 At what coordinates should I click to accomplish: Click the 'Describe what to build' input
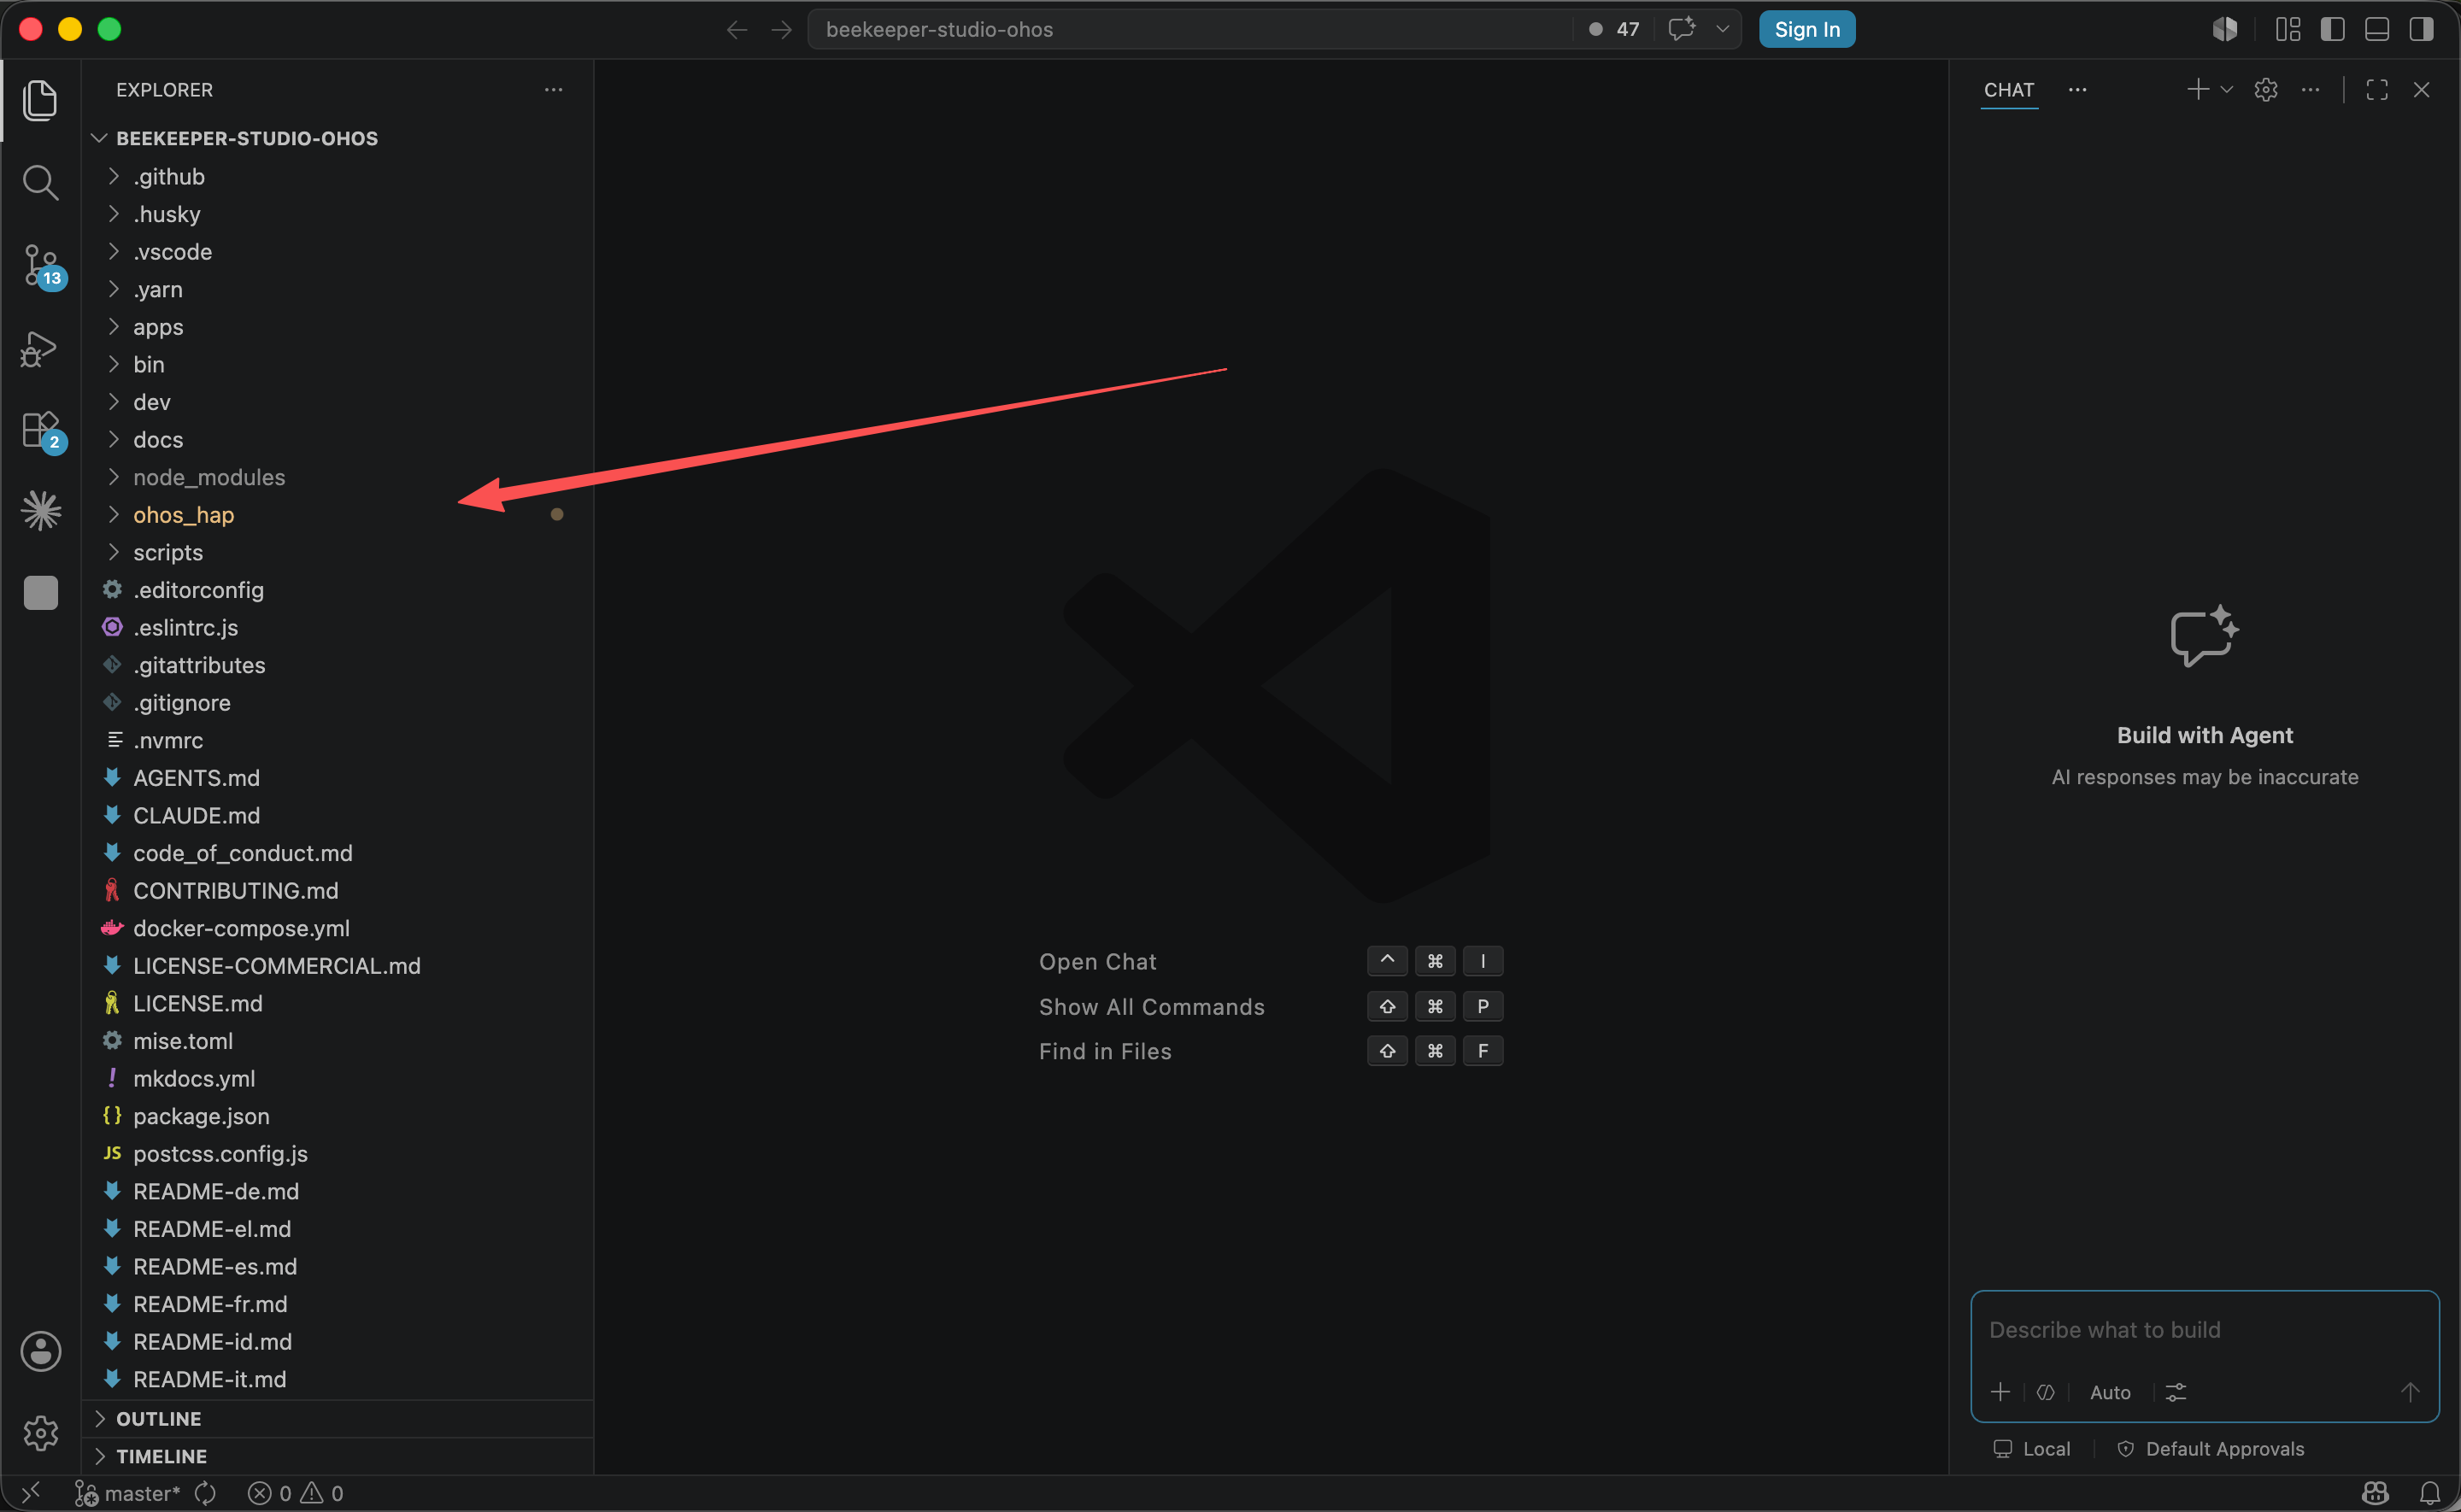coord(2204,1330)
